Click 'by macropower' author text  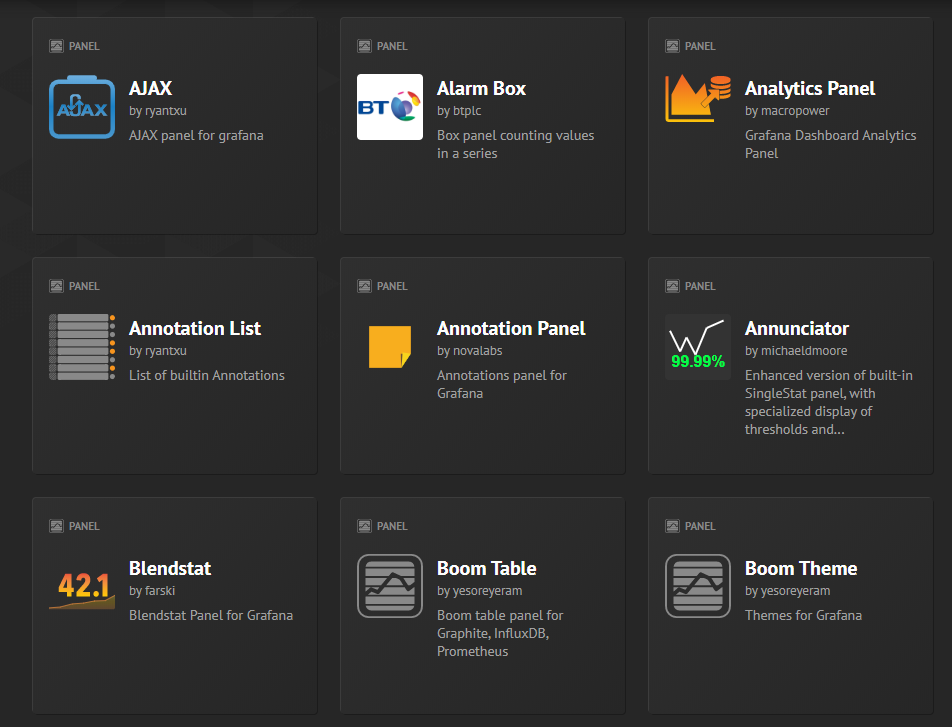(787, 111)
